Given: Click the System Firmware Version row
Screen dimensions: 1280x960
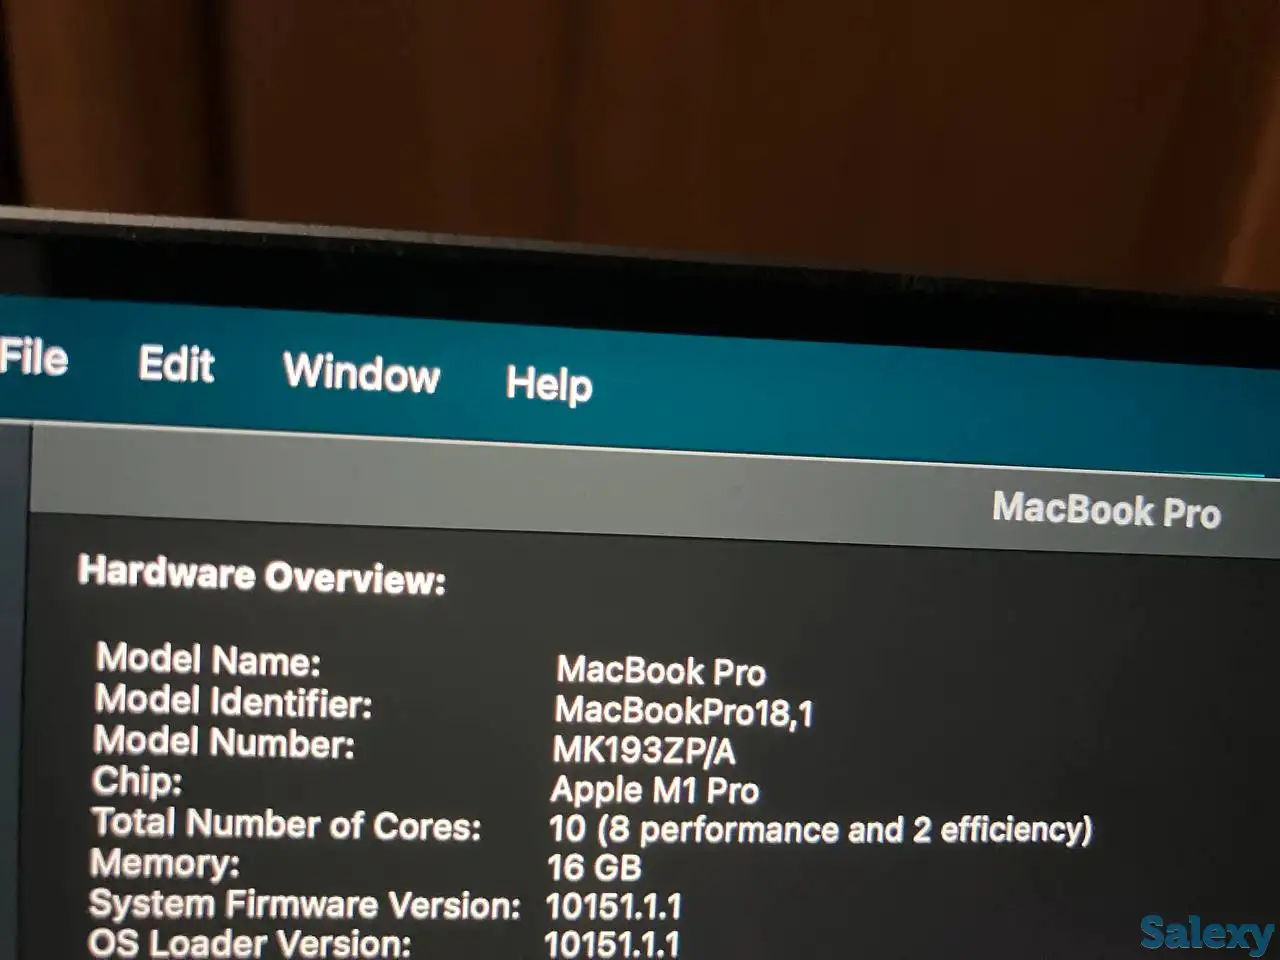Looking at the screenshot, I should (305, 903).
